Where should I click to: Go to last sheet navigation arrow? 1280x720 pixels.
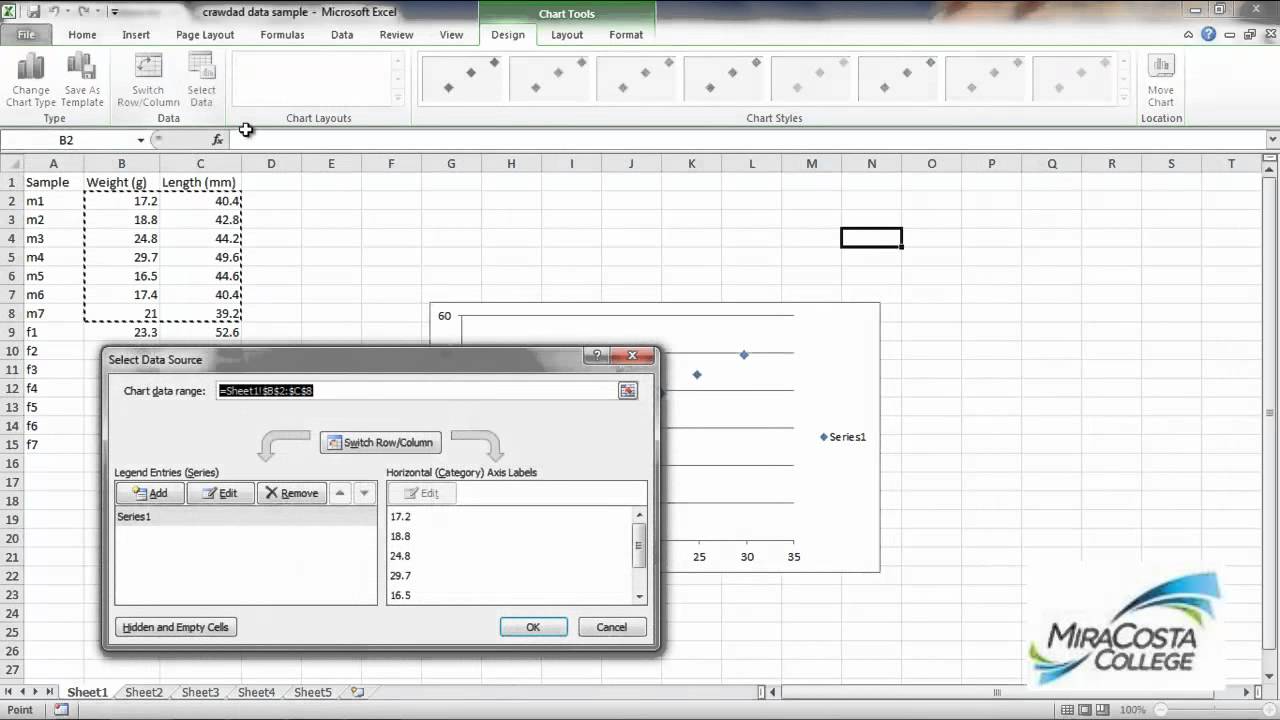pos(49,692)
